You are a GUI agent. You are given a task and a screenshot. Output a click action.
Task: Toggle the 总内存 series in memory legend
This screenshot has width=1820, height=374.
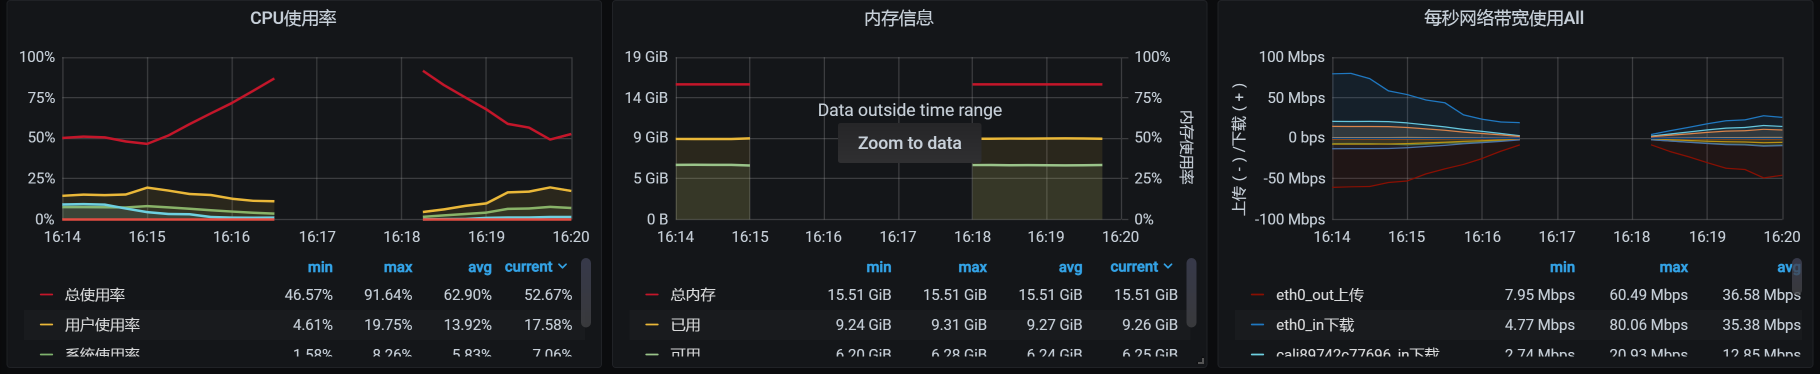click(x=693, y=295)
